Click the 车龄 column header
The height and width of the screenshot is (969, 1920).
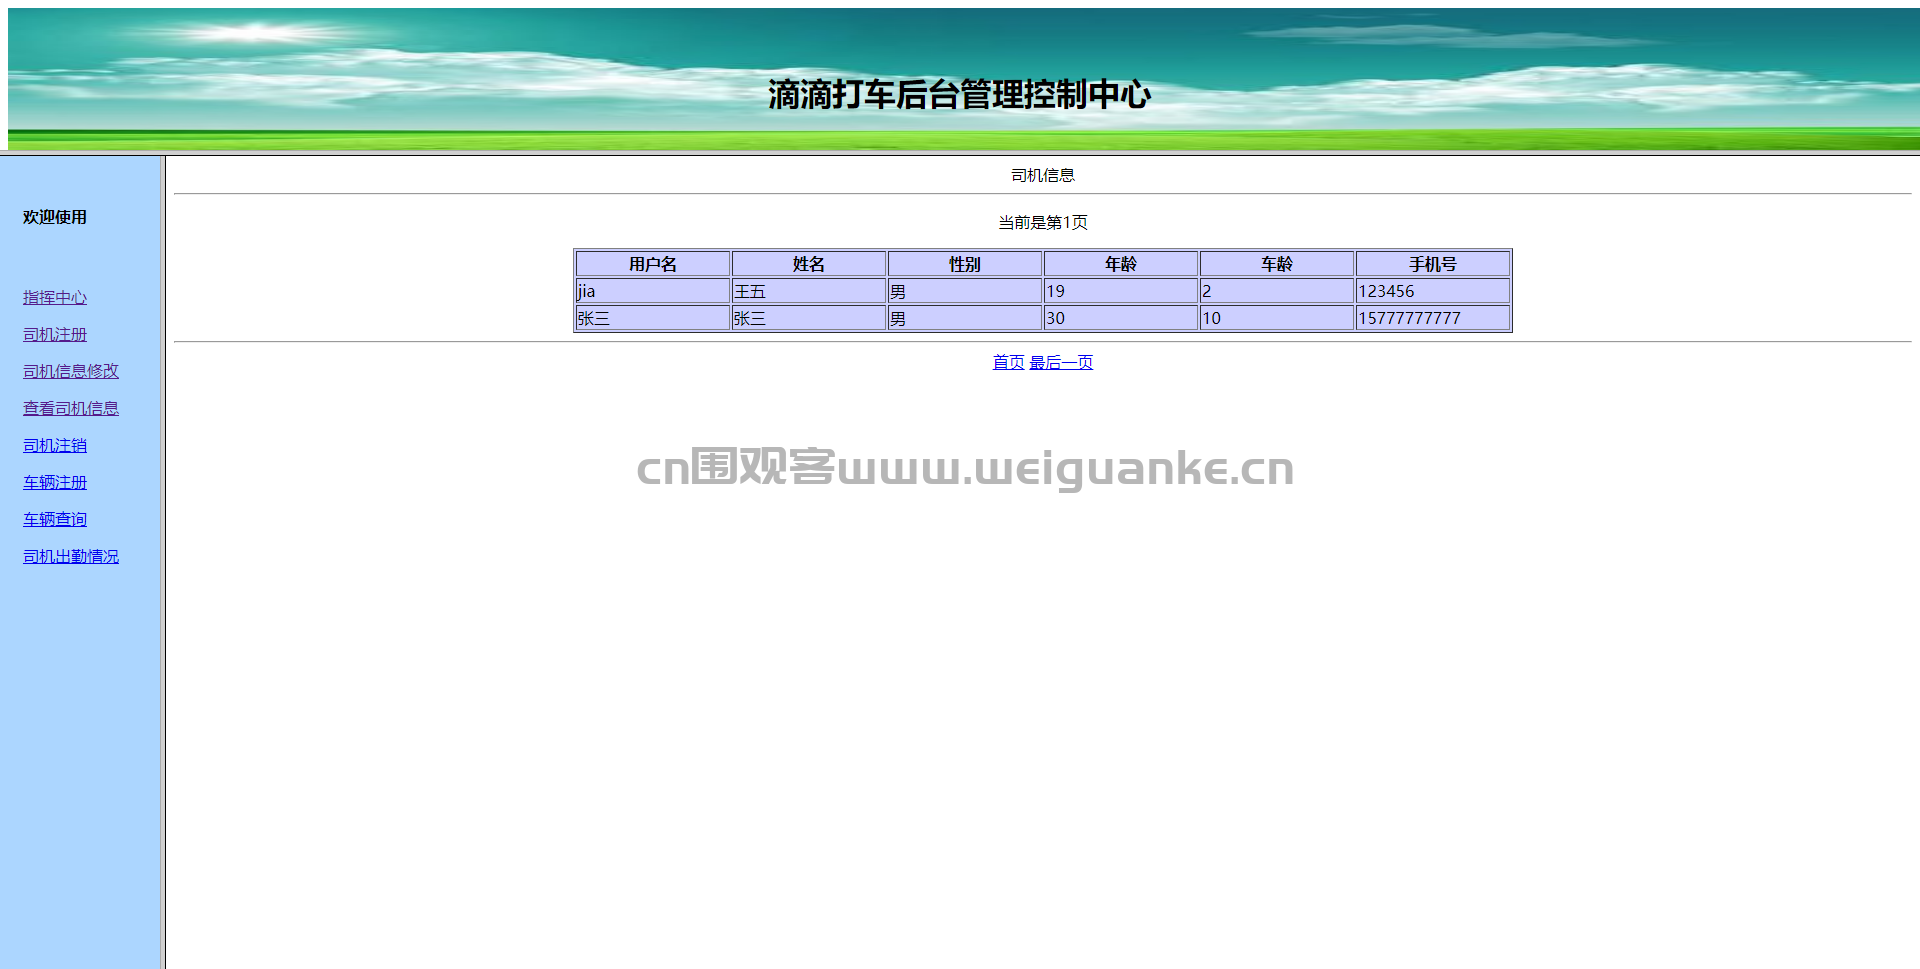[x=1277, y=264]
